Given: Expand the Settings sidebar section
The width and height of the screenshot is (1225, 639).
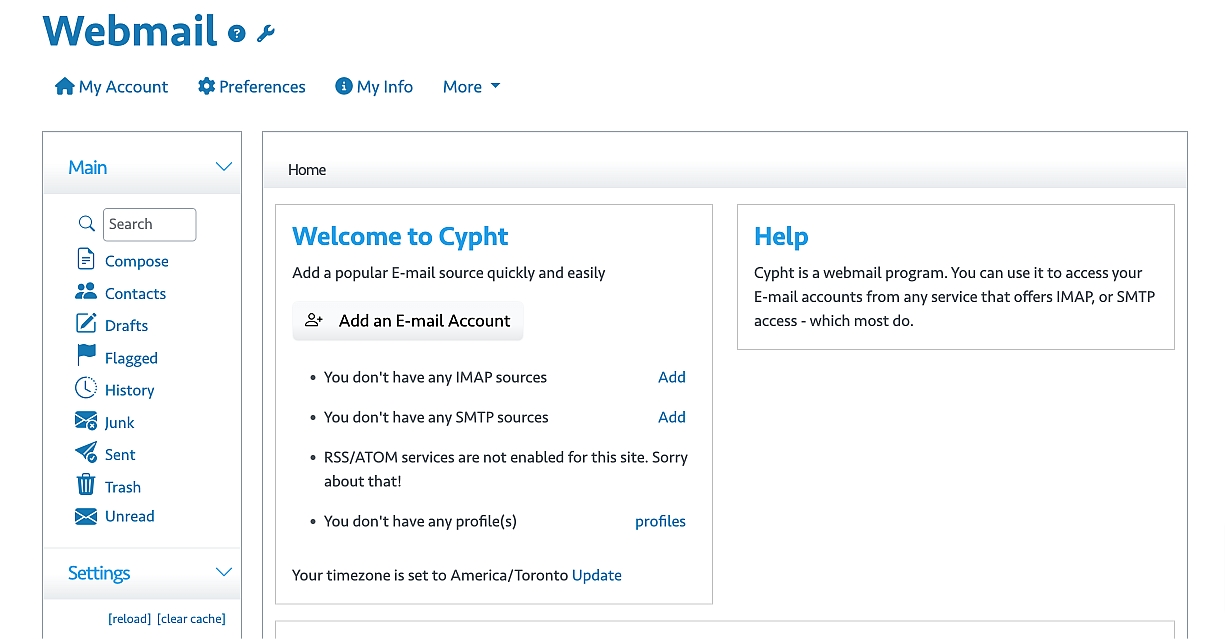Looking at the screenshot, I should [x=224, y=573].
